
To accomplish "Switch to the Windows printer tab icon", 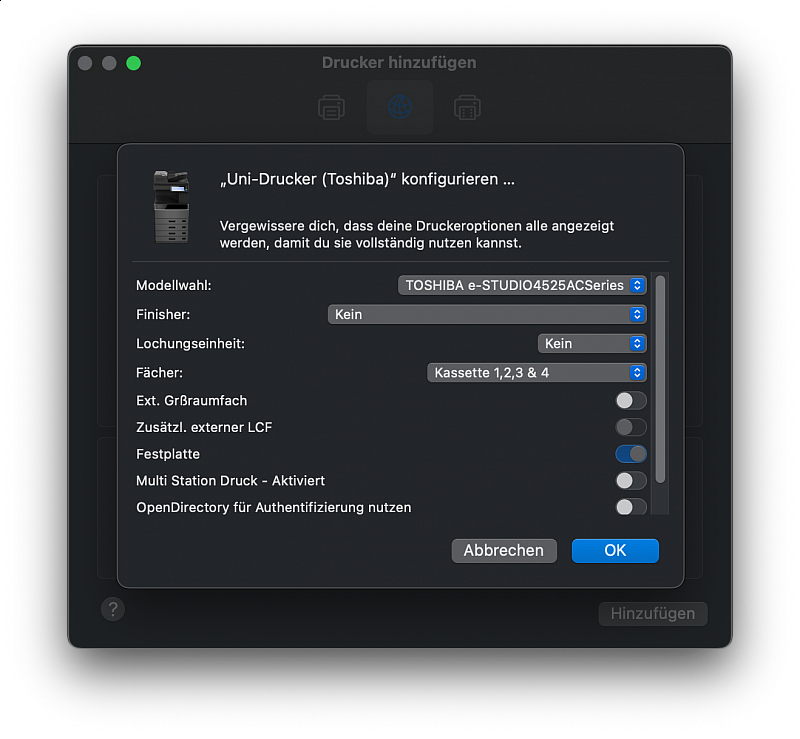I will [467, 107].
